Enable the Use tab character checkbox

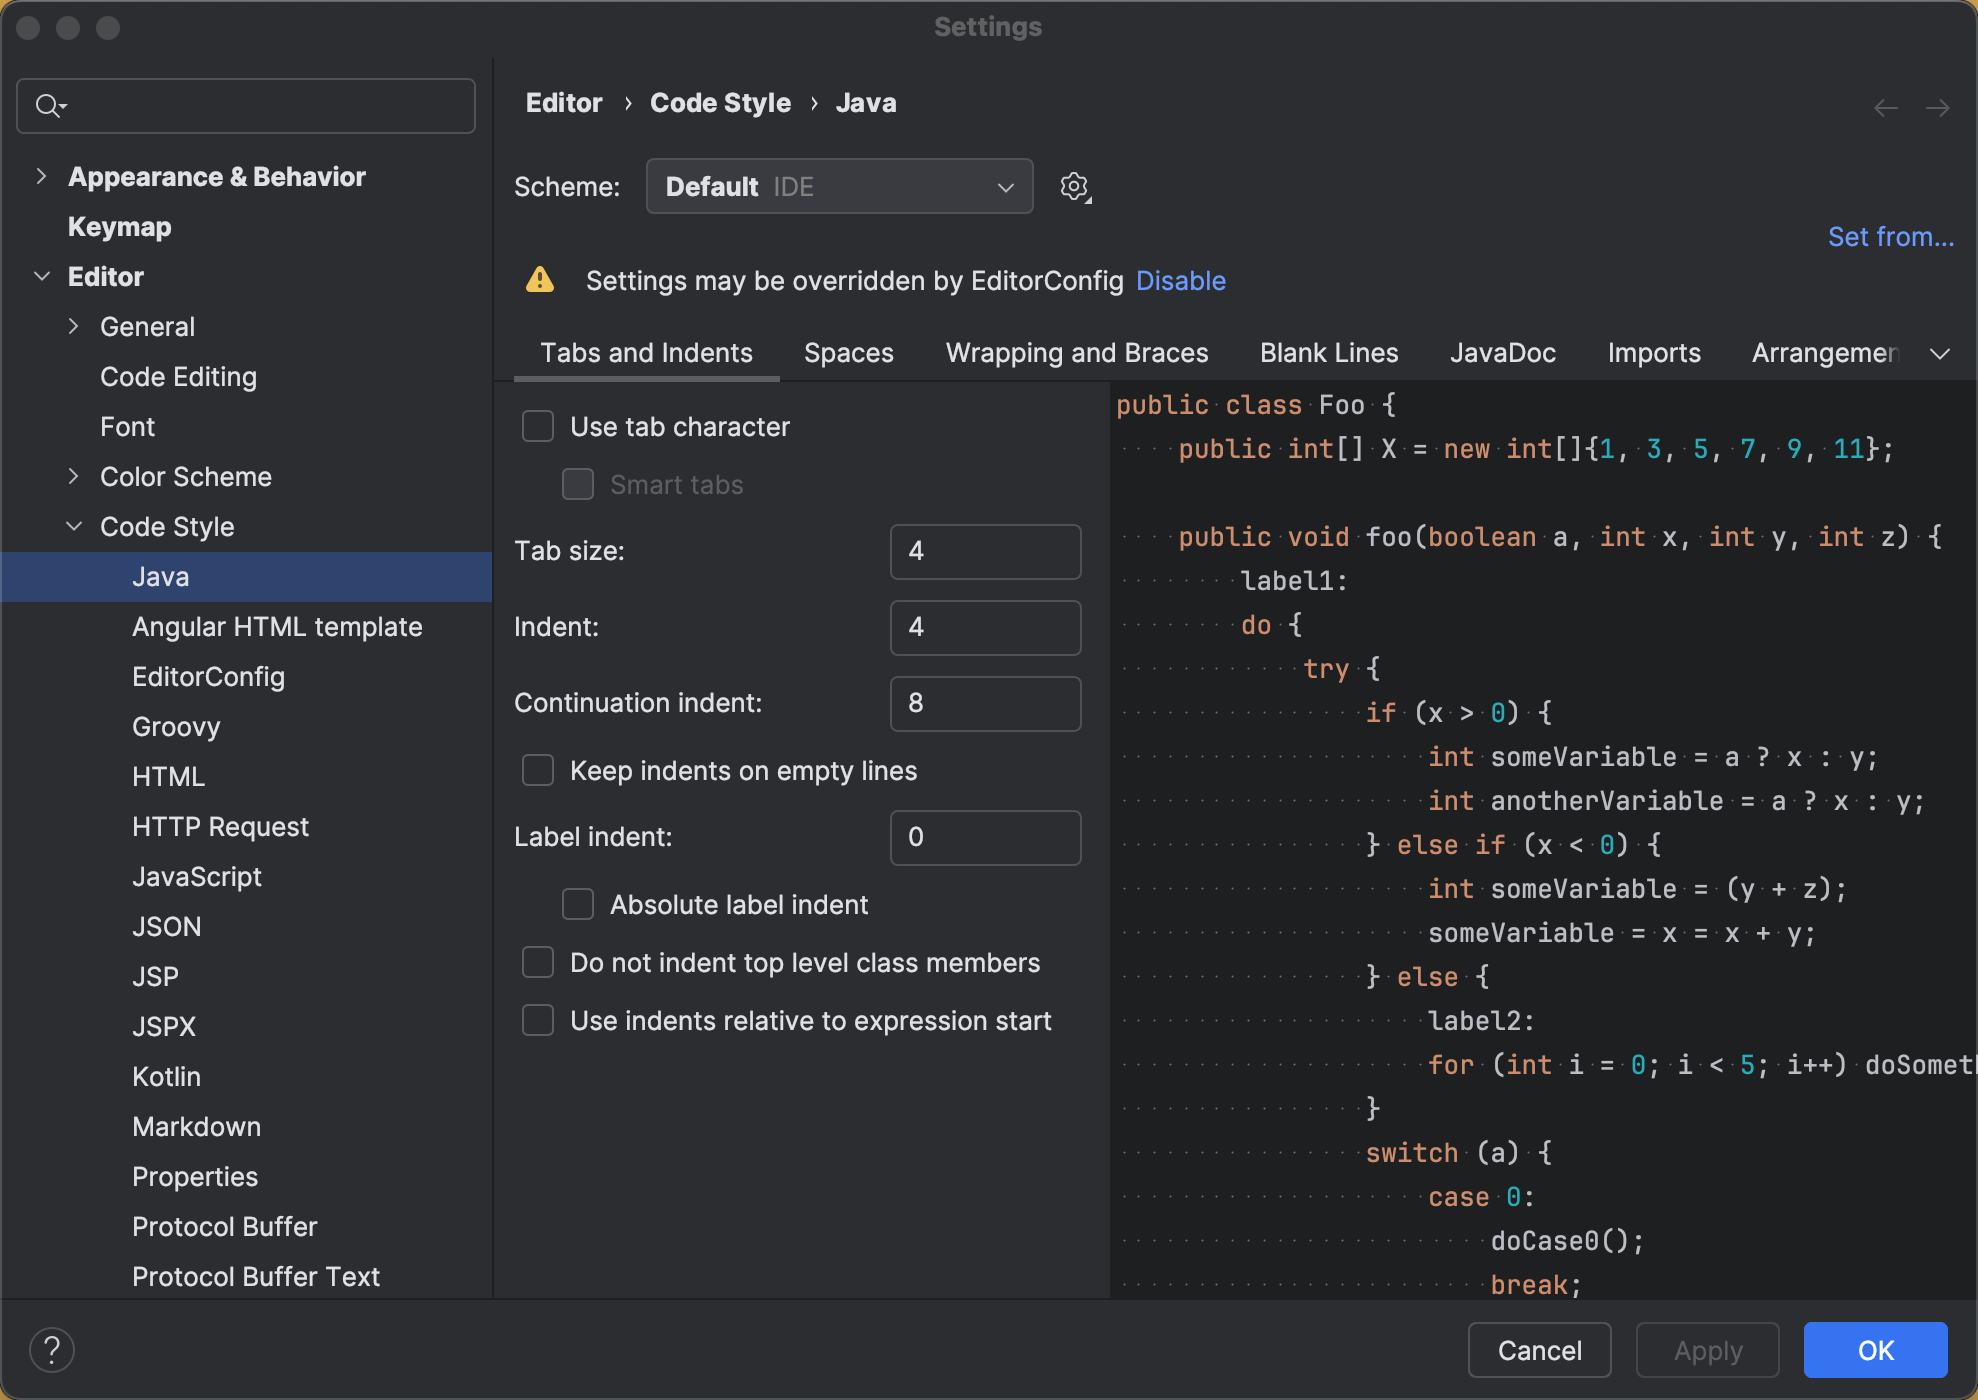[537, 425]
